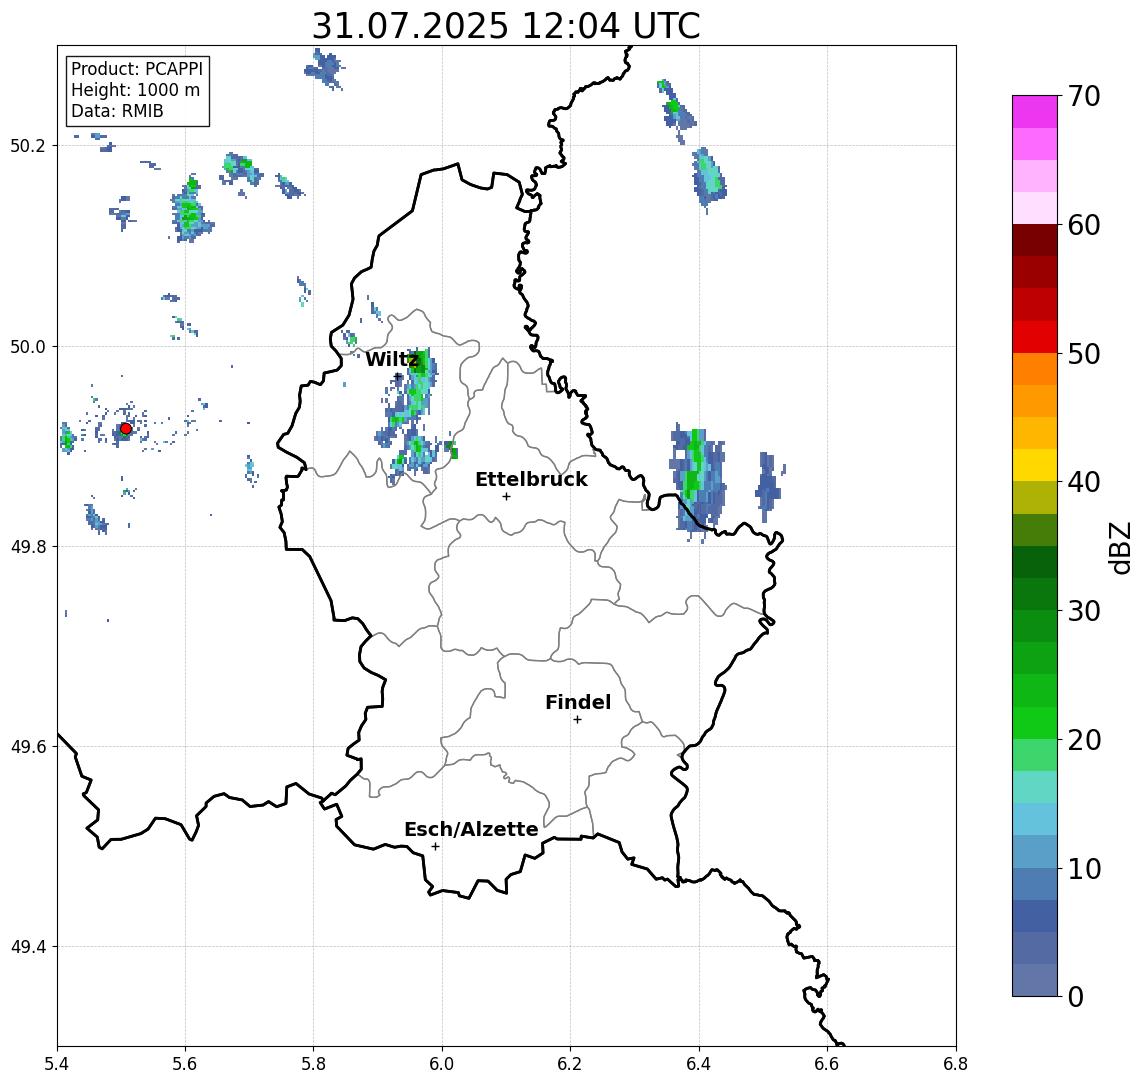
Task: Click the 'Height: 1000 m' legend text
Action: coord(135,90)
